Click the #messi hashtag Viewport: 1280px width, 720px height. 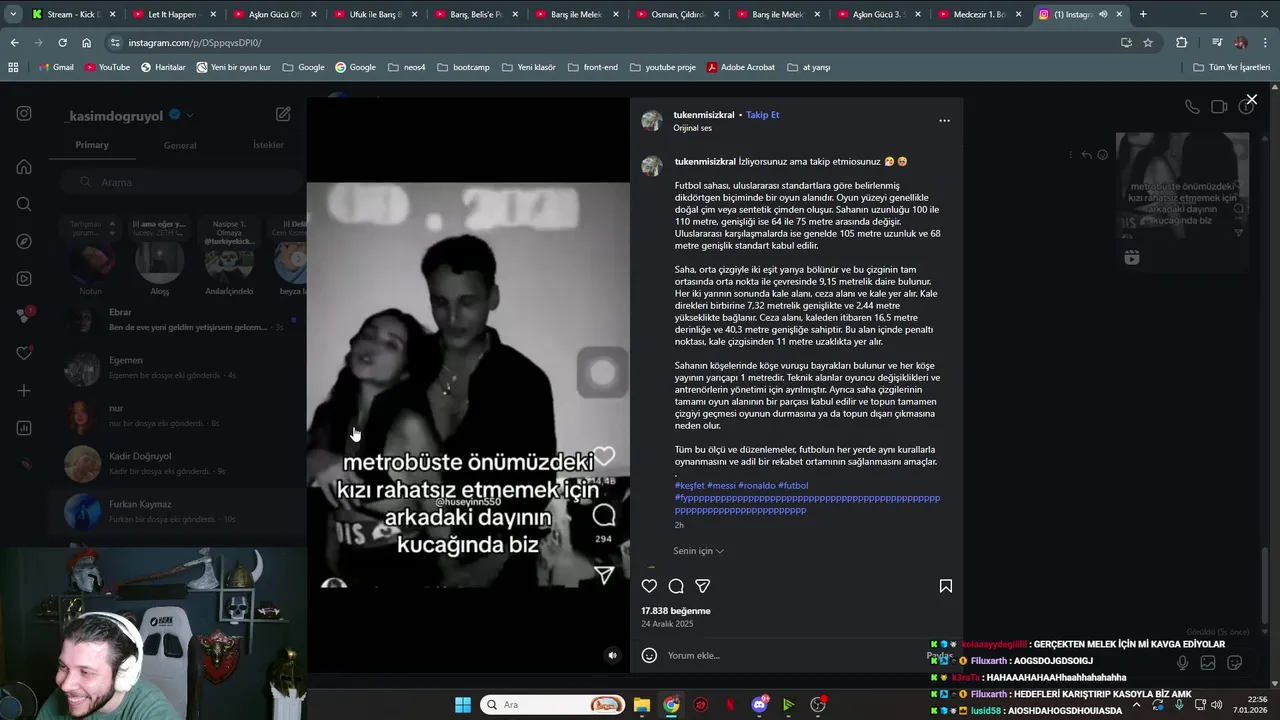pos(721,486)
